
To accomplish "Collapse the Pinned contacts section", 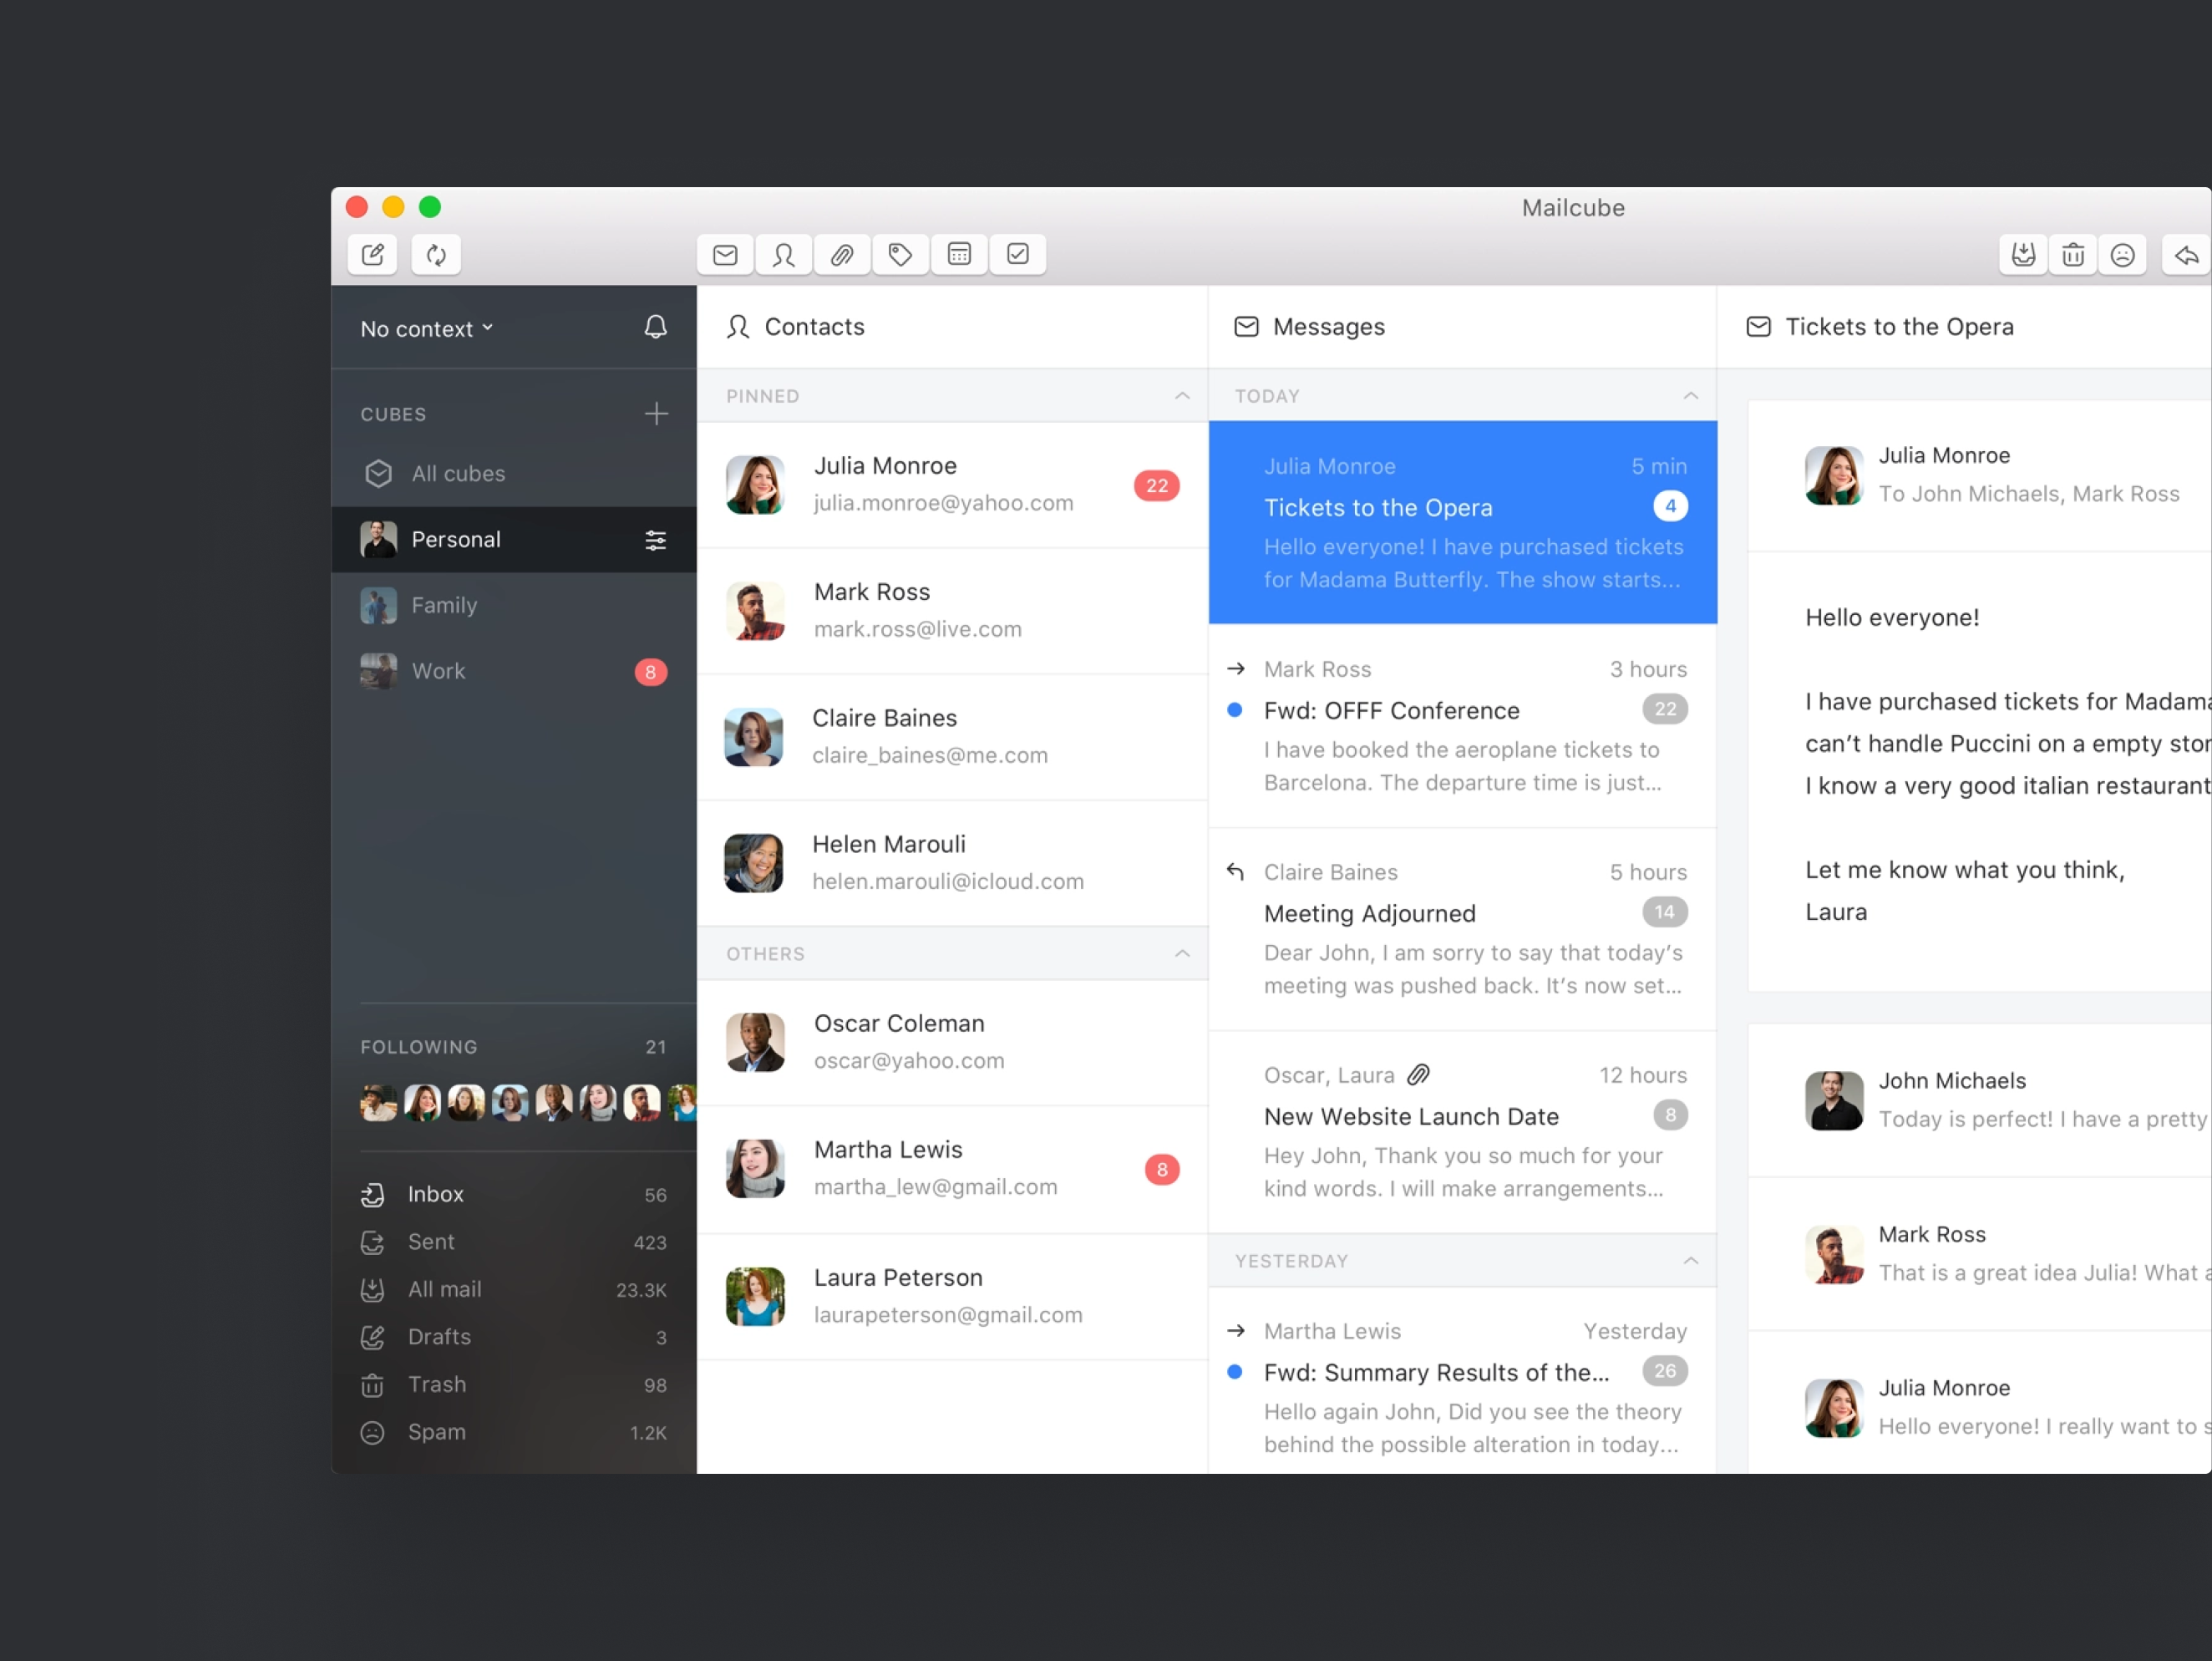I will pos(1182,396).
